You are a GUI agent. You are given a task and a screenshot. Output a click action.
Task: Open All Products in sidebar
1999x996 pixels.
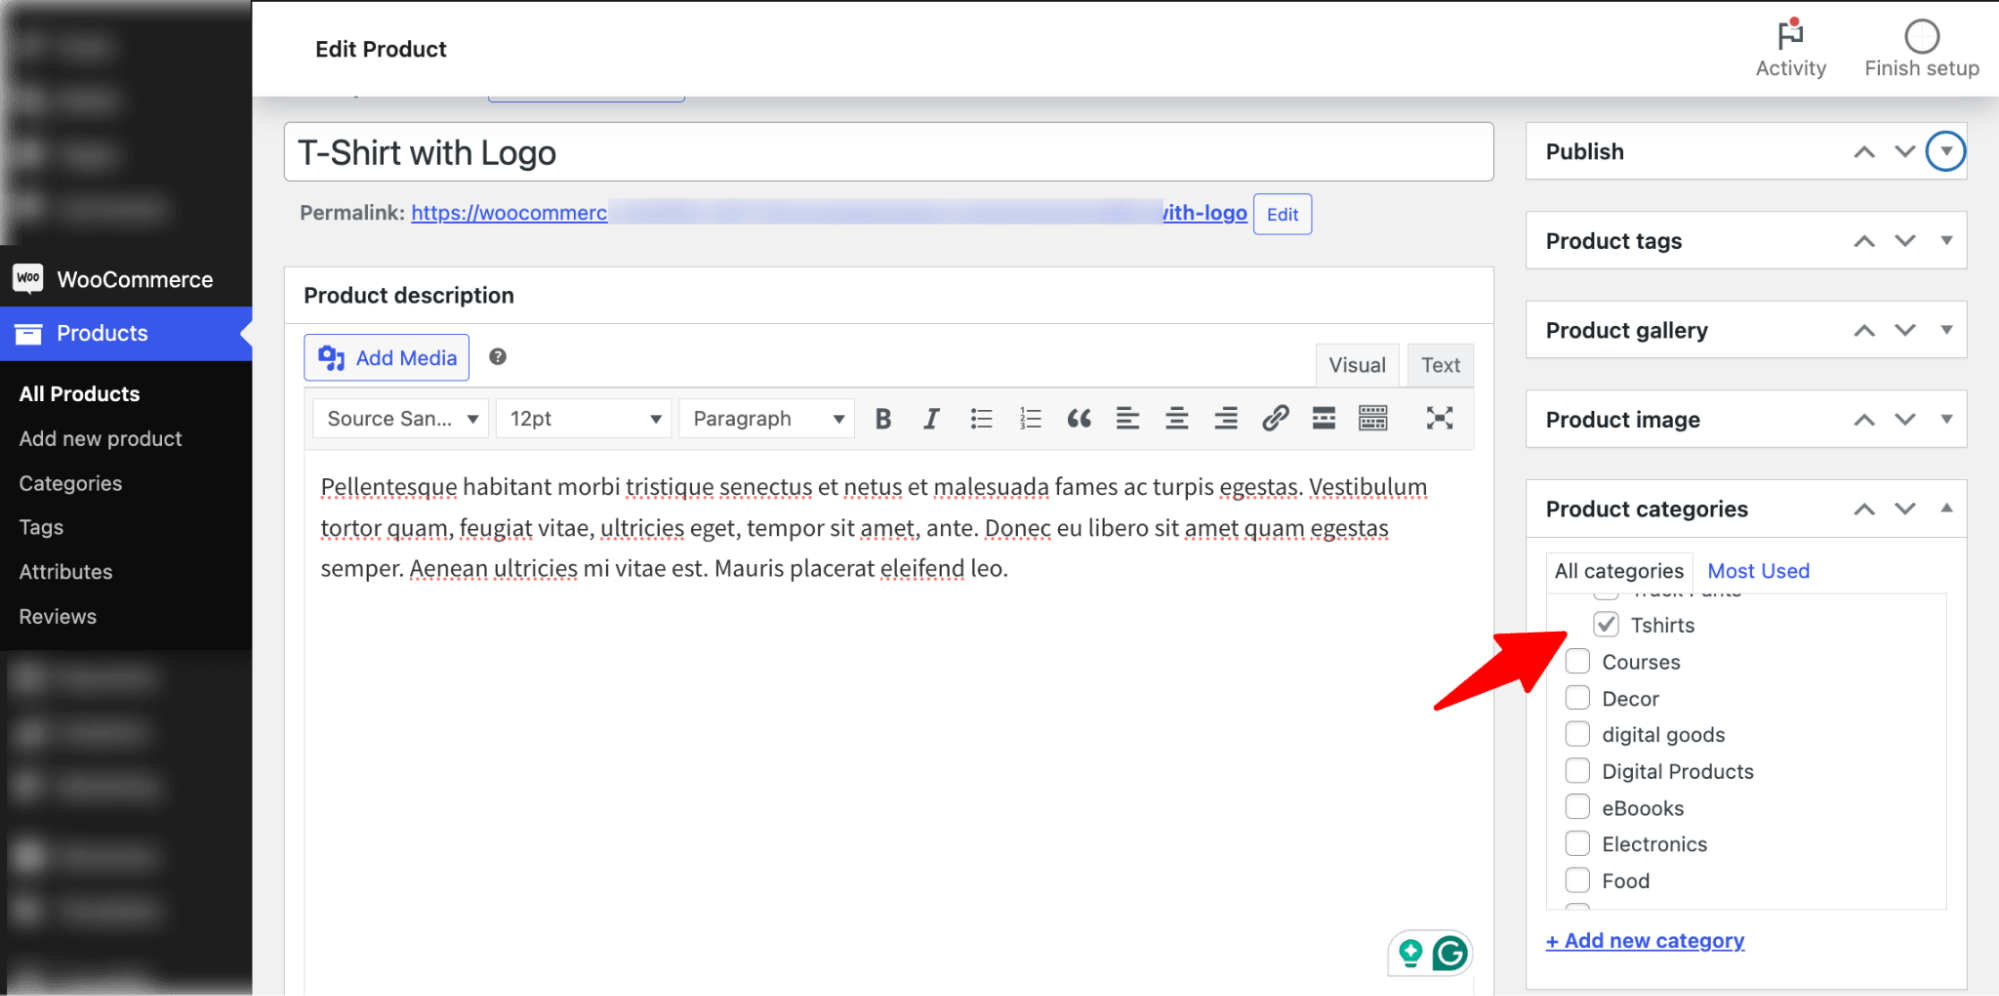click(79, 394)
